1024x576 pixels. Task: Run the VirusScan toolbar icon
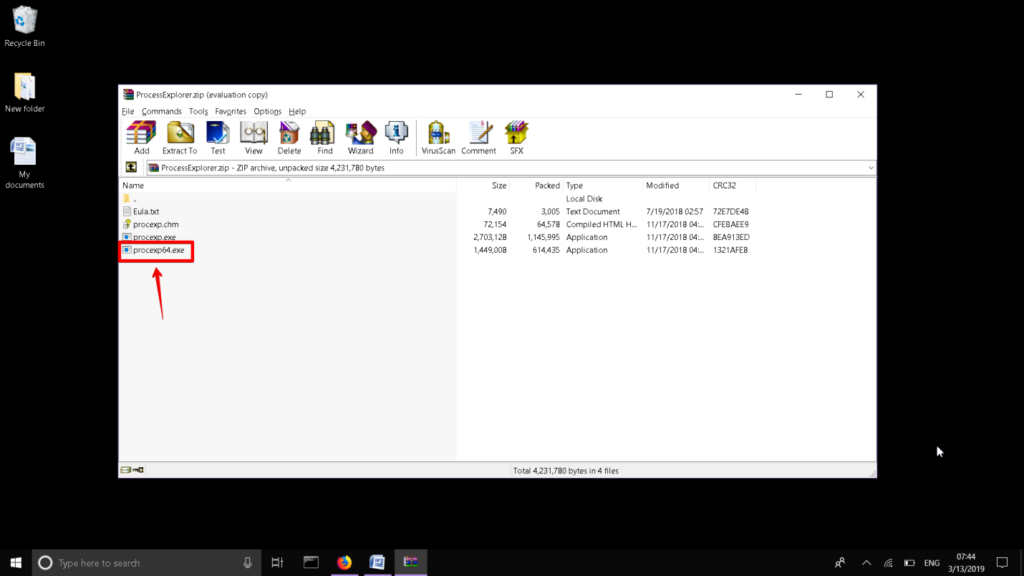click(438, 138)
